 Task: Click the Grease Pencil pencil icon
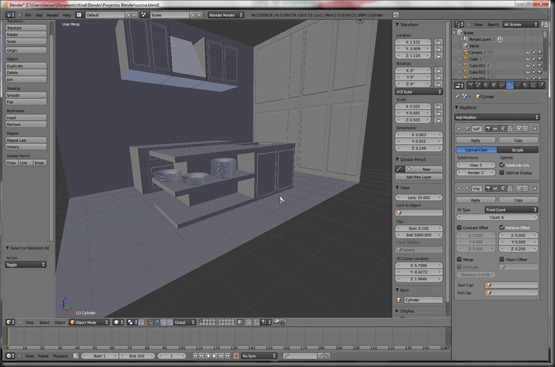pyautogui.click(x=399, y=169)
